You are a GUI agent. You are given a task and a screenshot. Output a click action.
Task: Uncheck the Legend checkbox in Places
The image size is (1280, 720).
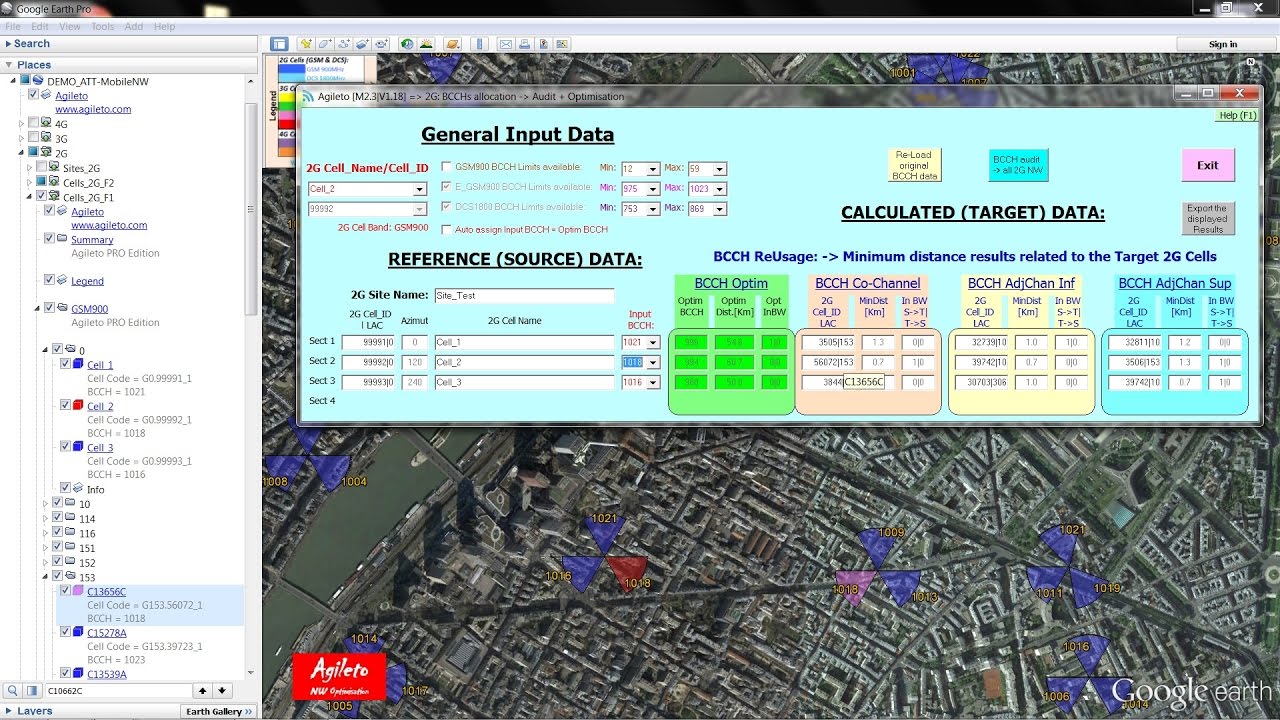tap(49, 280)
